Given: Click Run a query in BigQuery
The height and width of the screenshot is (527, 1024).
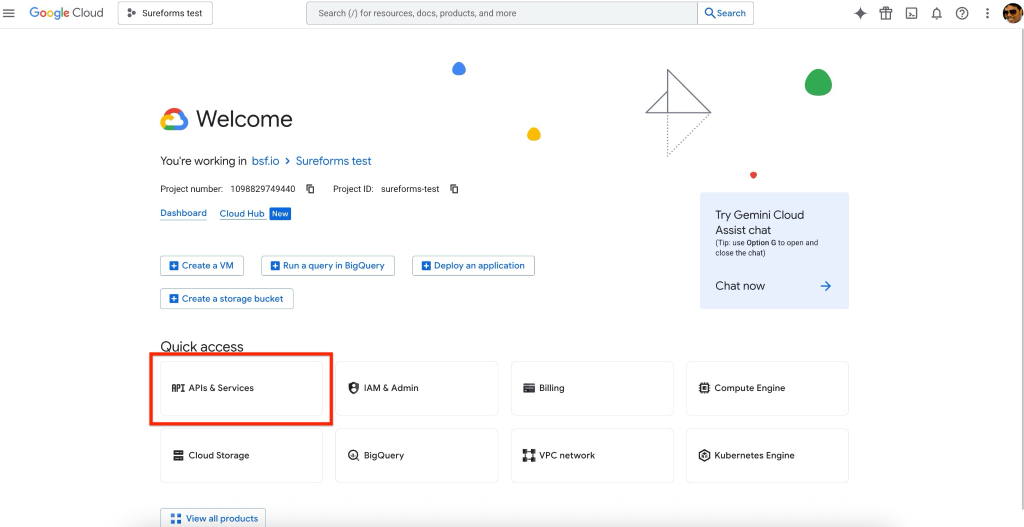Looking at the screenshot, I should pyautogui.click(x=328, y=266).
